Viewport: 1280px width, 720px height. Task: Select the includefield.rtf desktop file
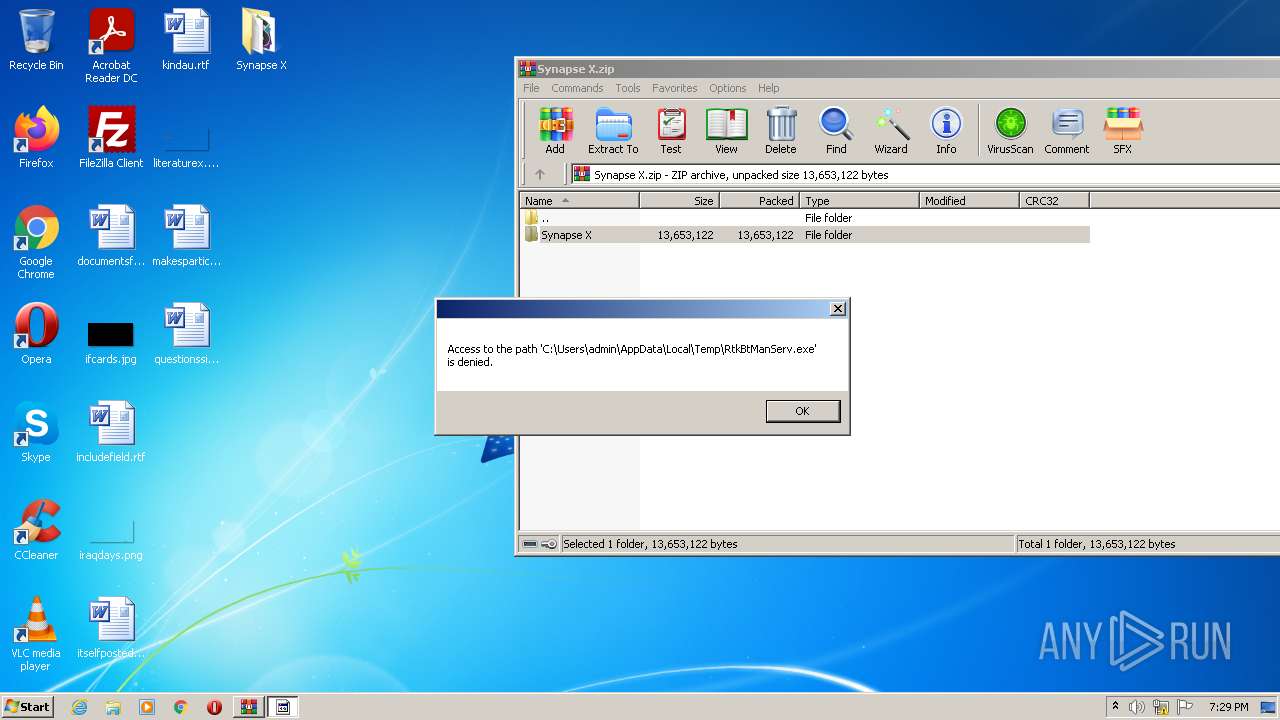(111, 432)
